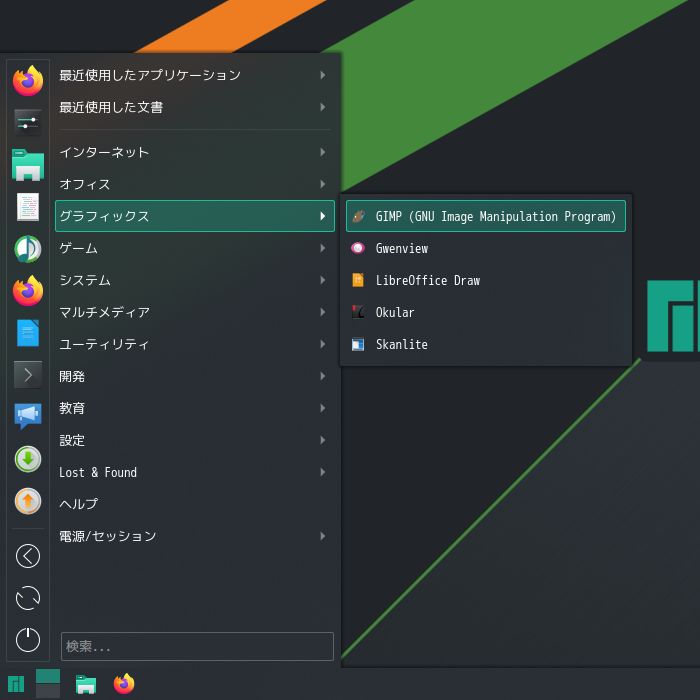Open the green music note player icon

pyautogui.click(x=28, y=249)
